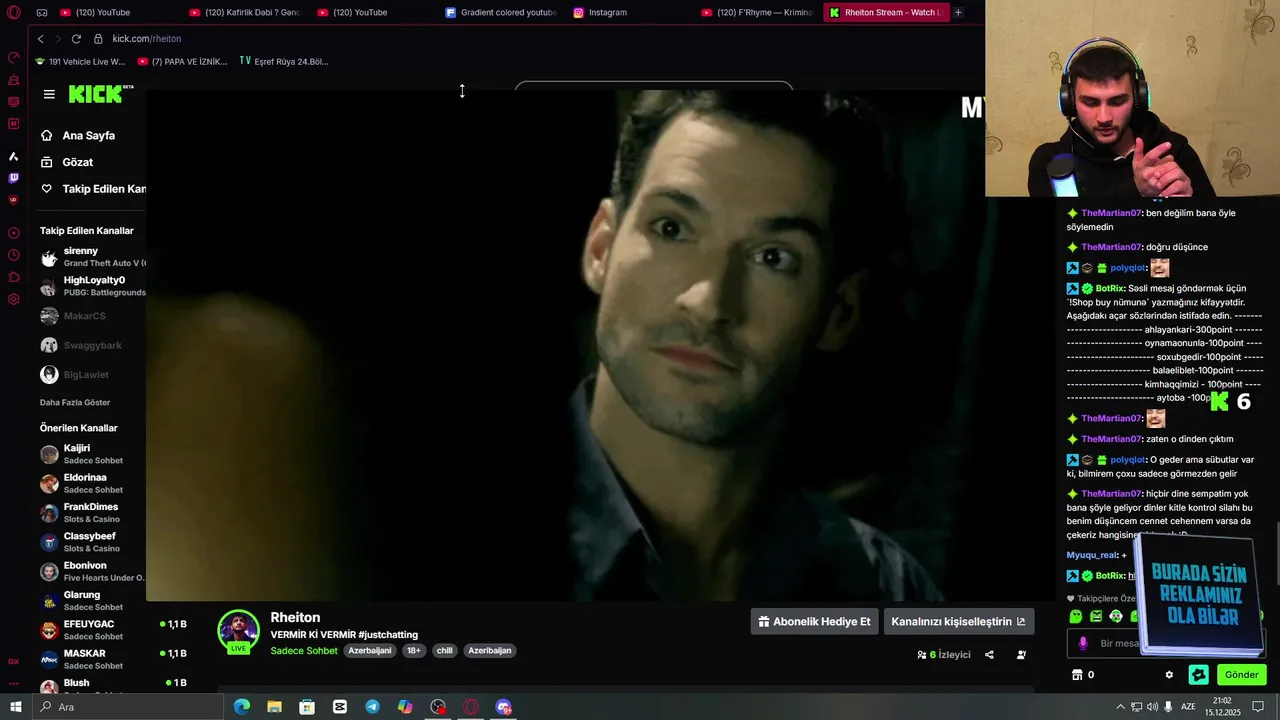Open Telegram from the taskbar
Viewport: 1280px width, 720px height.
[x=372, y=707]
